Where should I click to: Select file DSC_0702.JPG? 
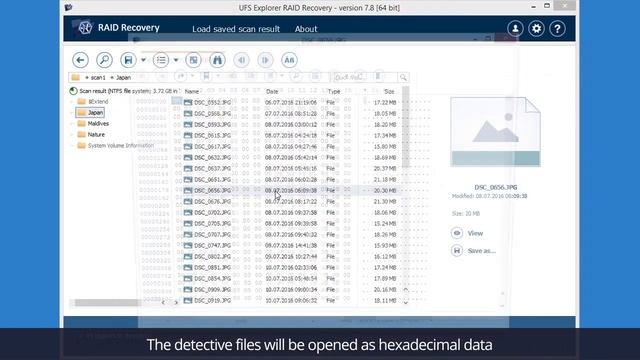coord(212,213)
